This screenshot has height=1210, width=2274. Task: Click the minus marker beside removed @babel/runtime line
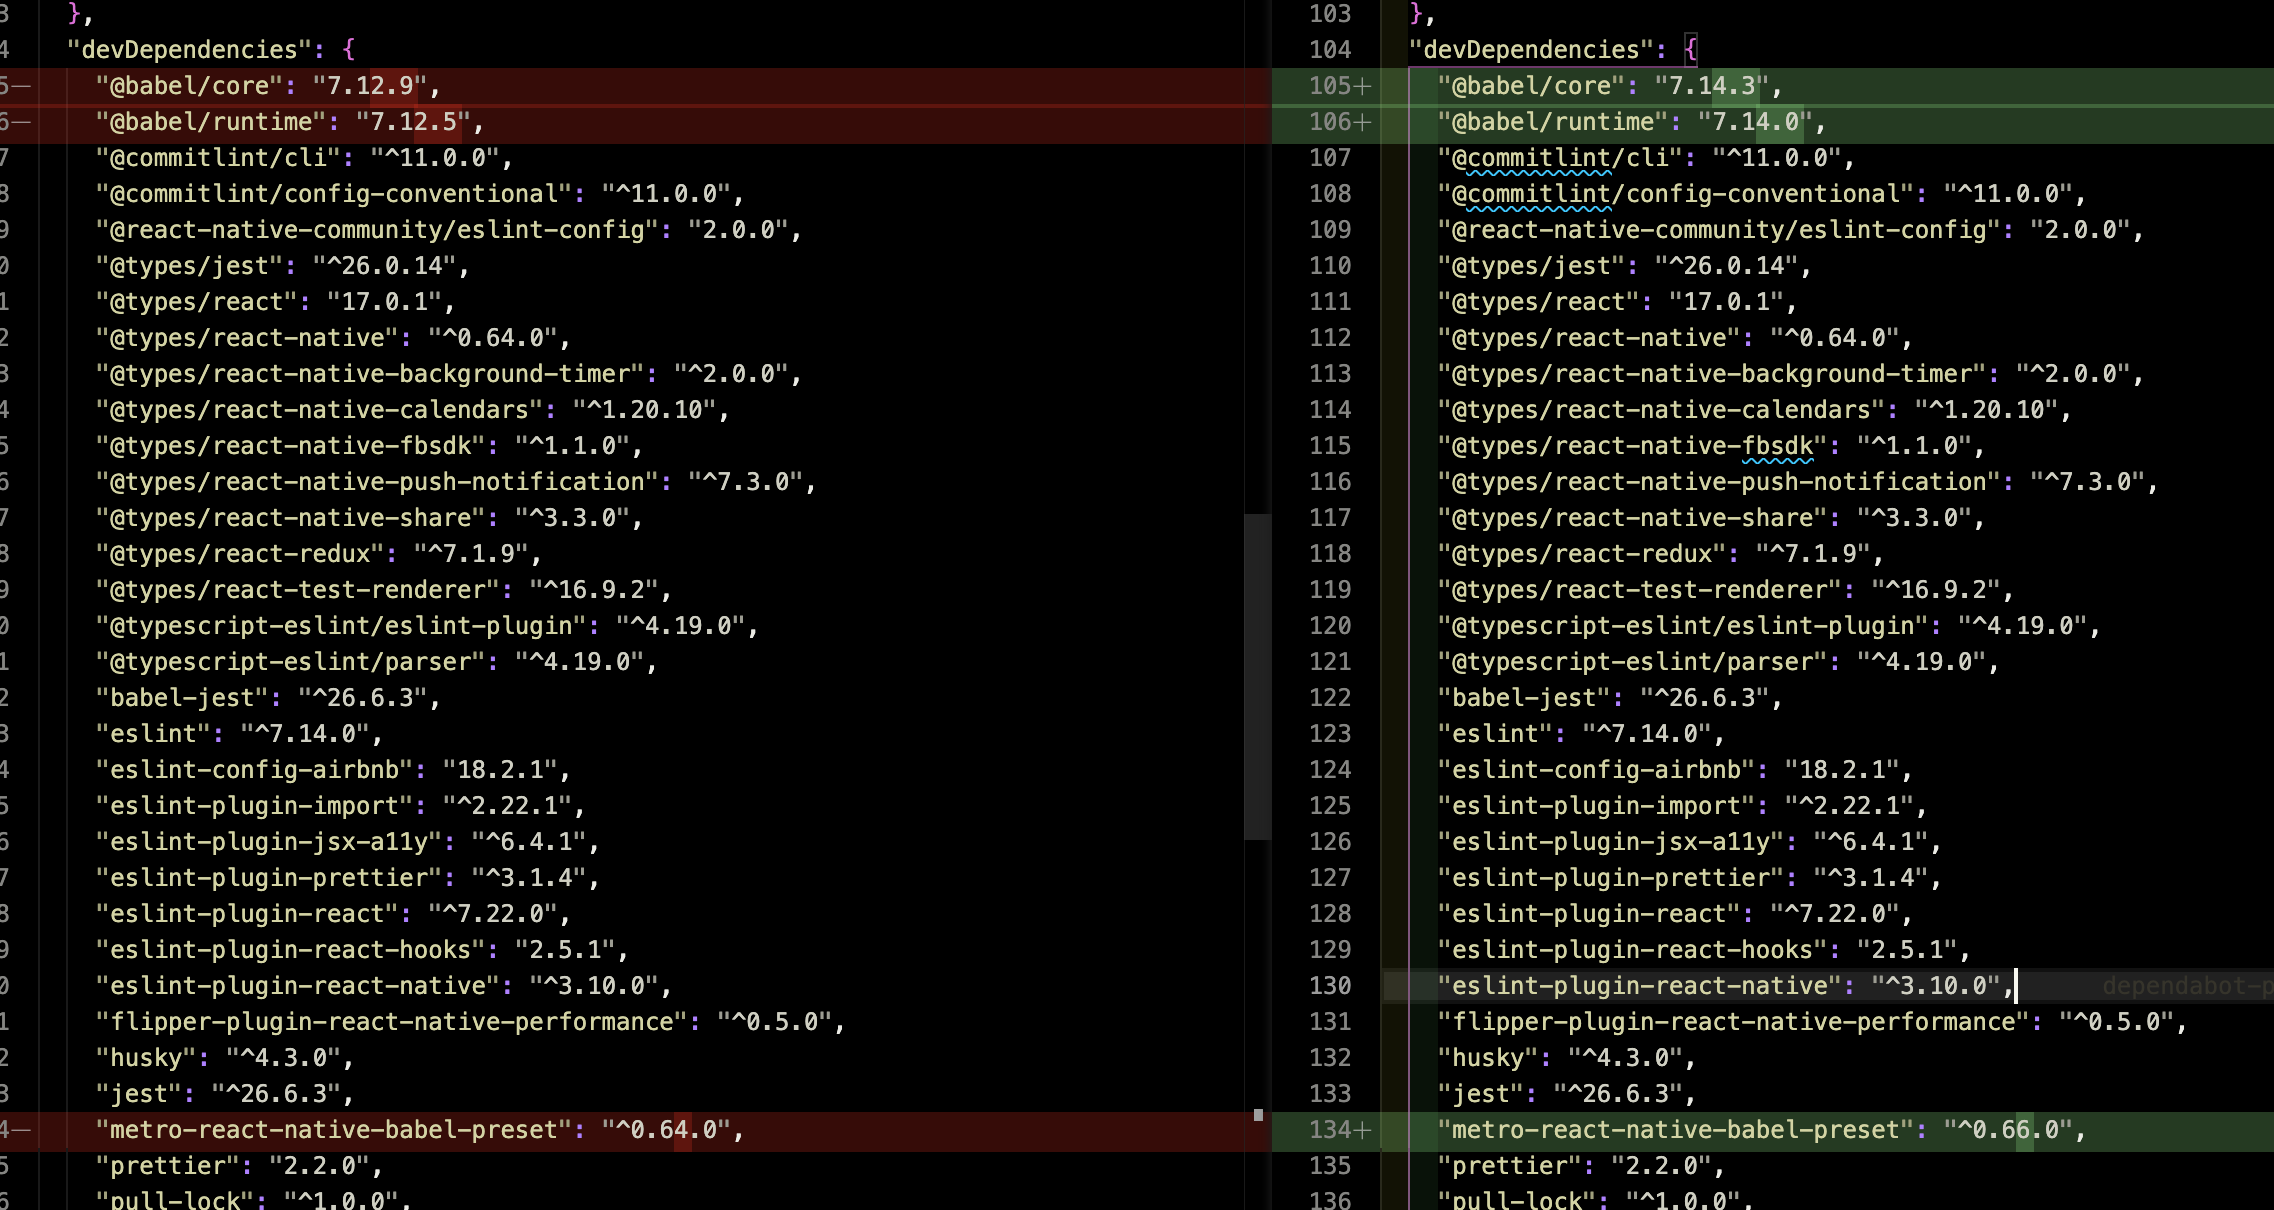[x=21, y=122]
